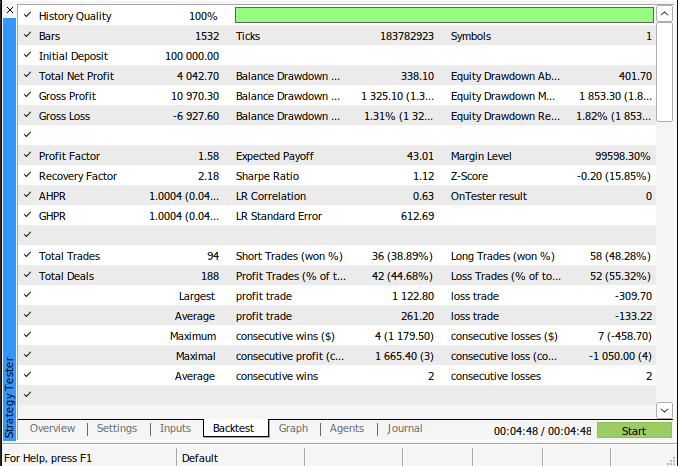The height and width of the screenshot is (466, 678).
Task: Click the Equity Drawdown Ab... value 401.70
Action: 635,76
